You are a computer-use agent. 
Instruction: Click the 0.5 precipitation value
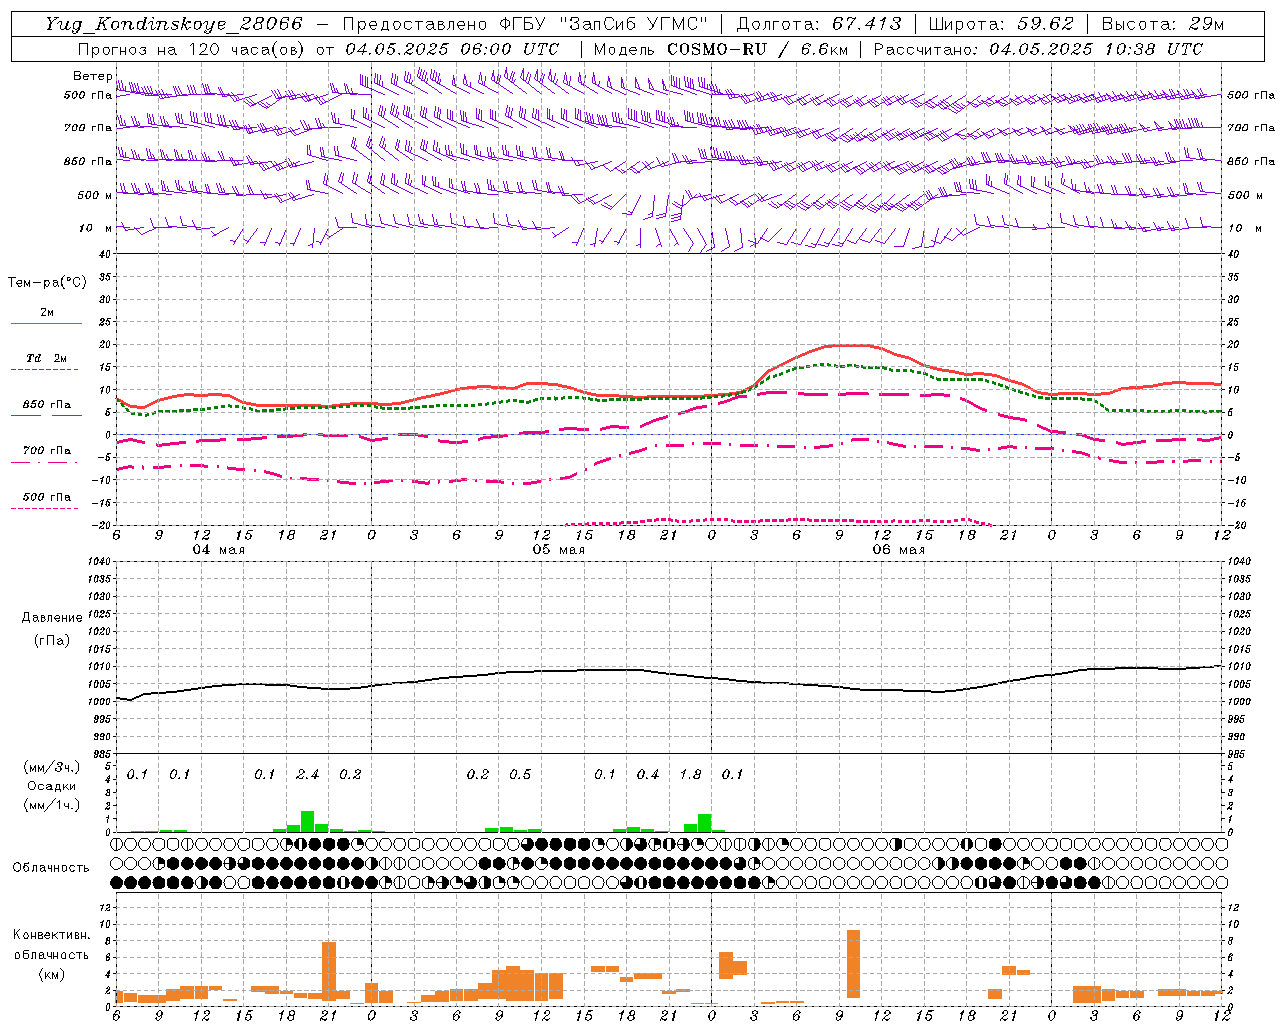click(x=520, y=774)
